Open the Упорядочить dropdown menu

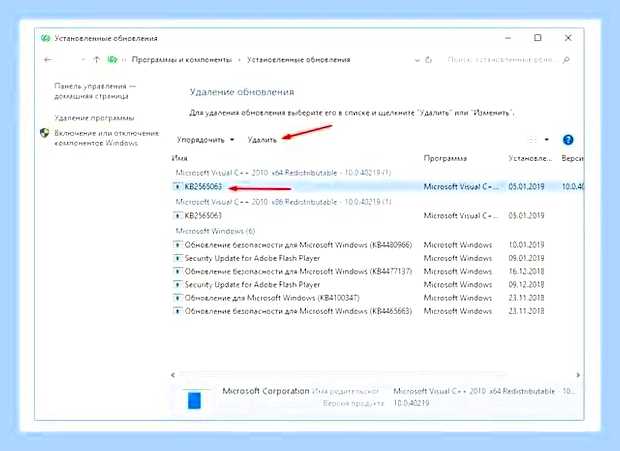click(205, 140)
